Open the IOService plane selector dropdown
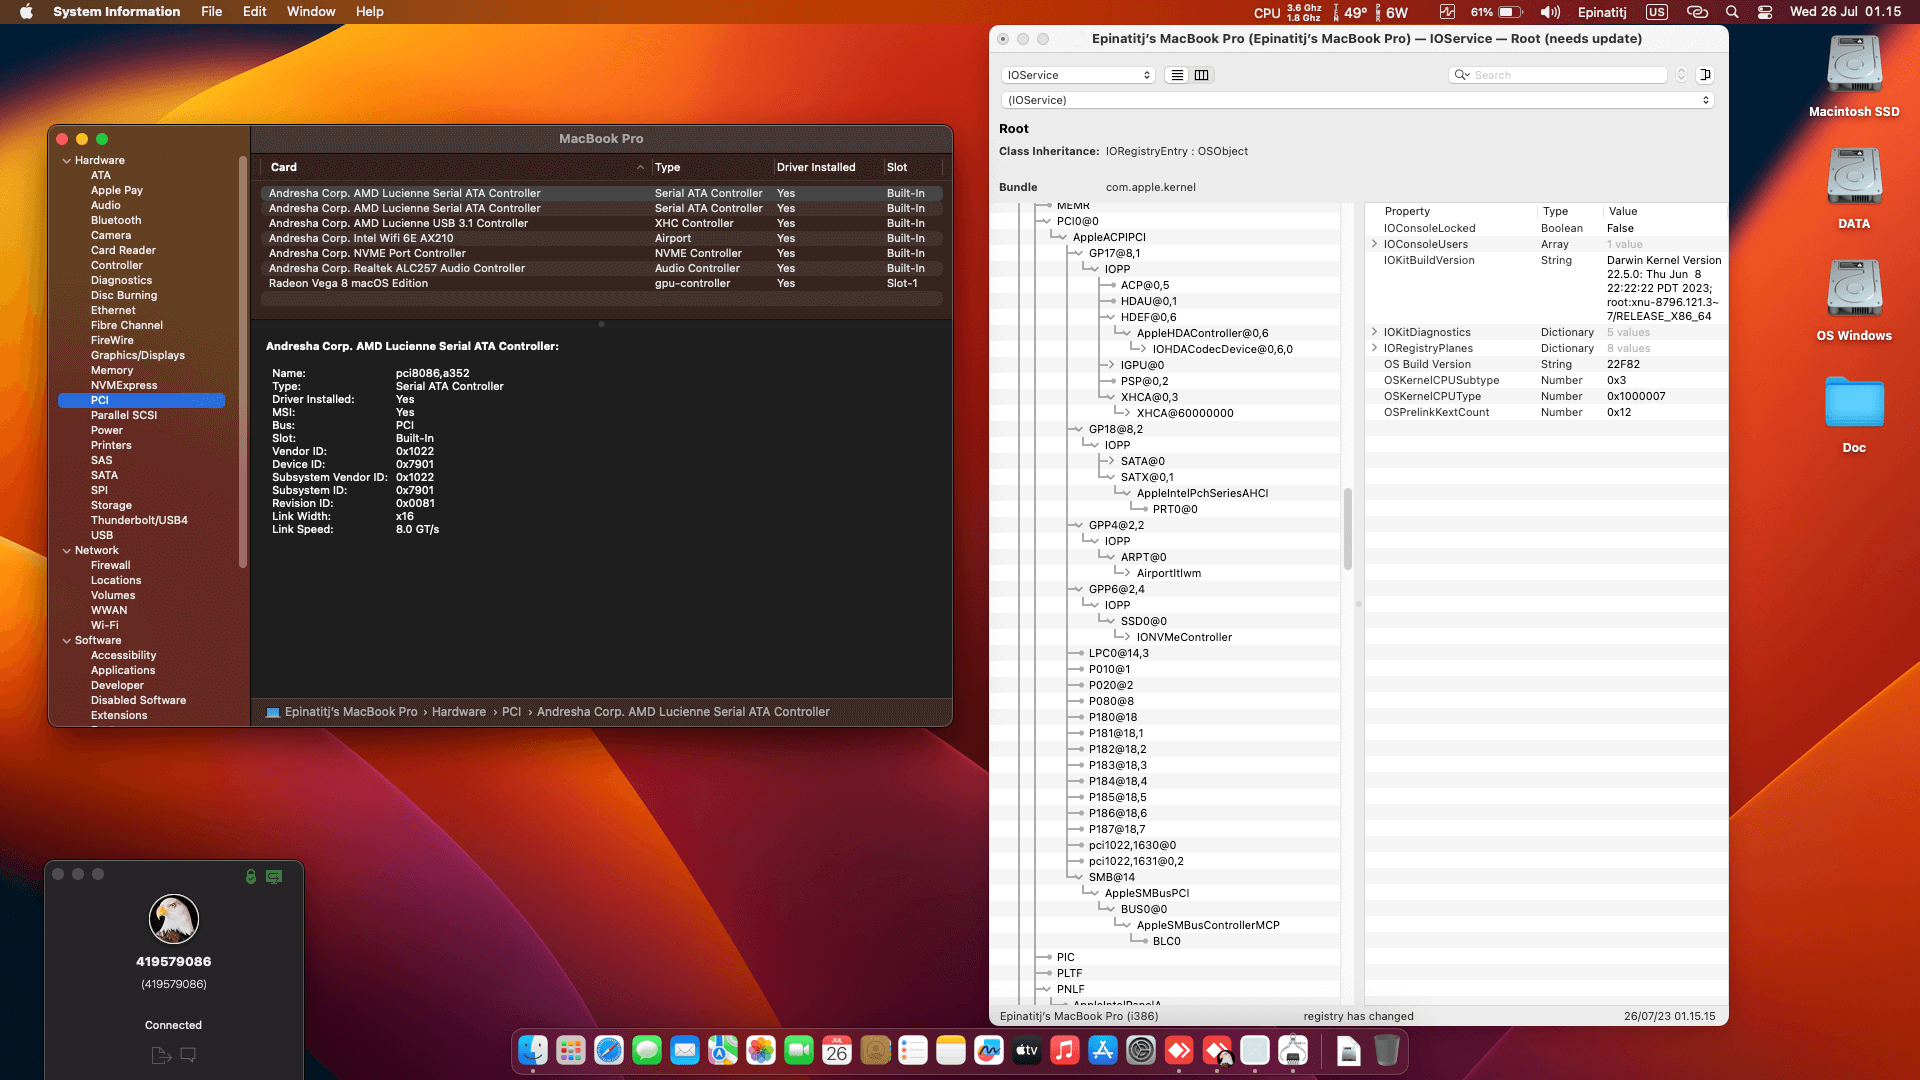 [x=1078, y=75]
